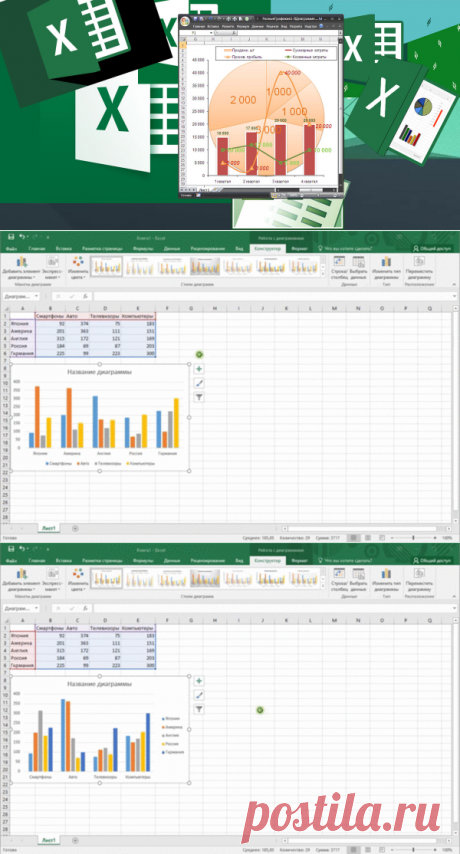Click chart title in upper window chart
Image resolution: width=460 pixels, height=854 pixels.
pos(99,372)
